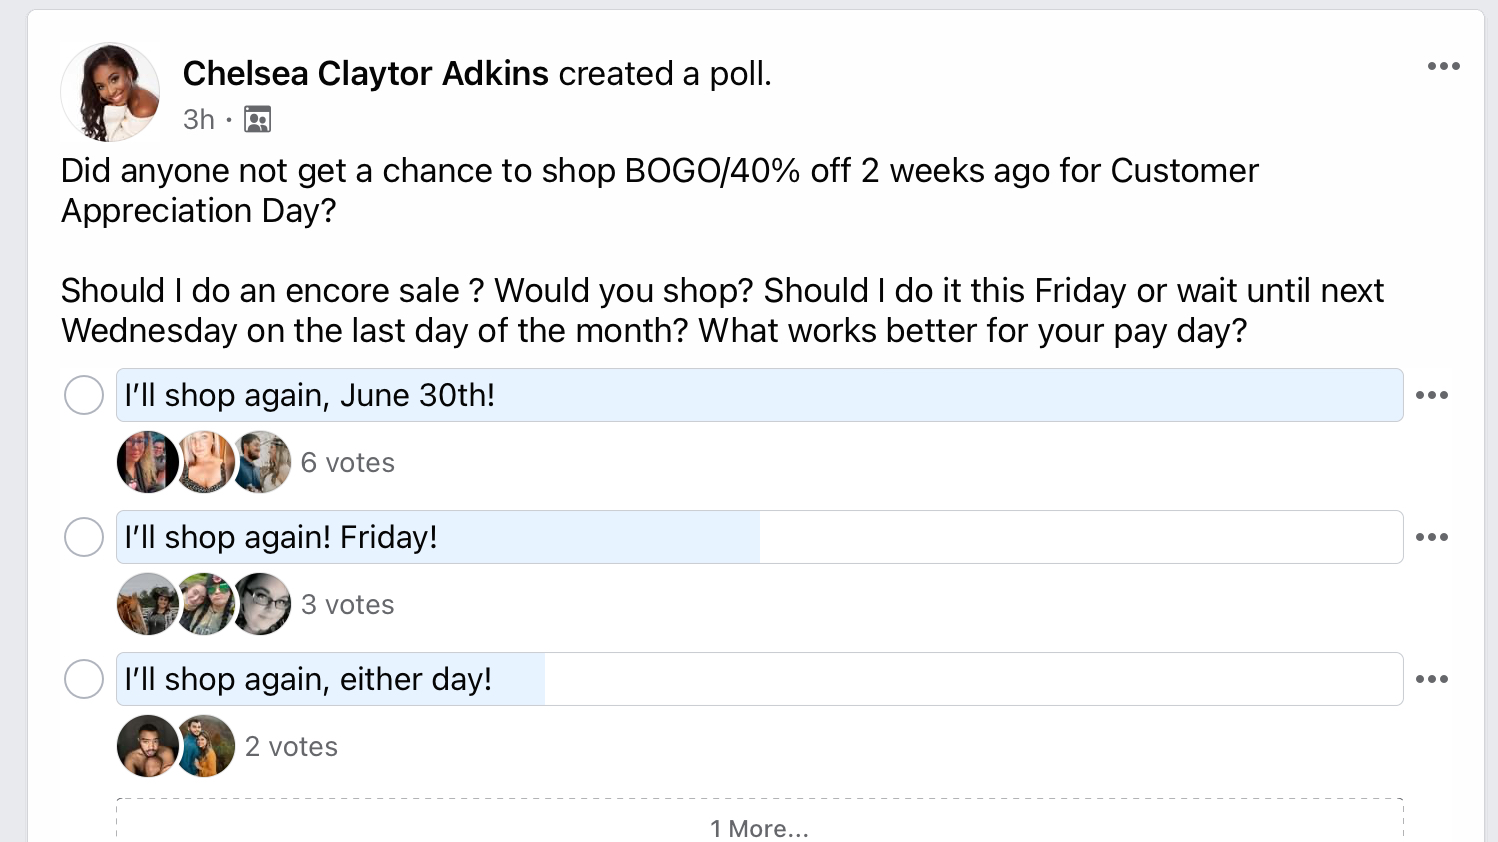Open options for 'either day' poll choice
1498x842 pixels.
point(1431,679)
